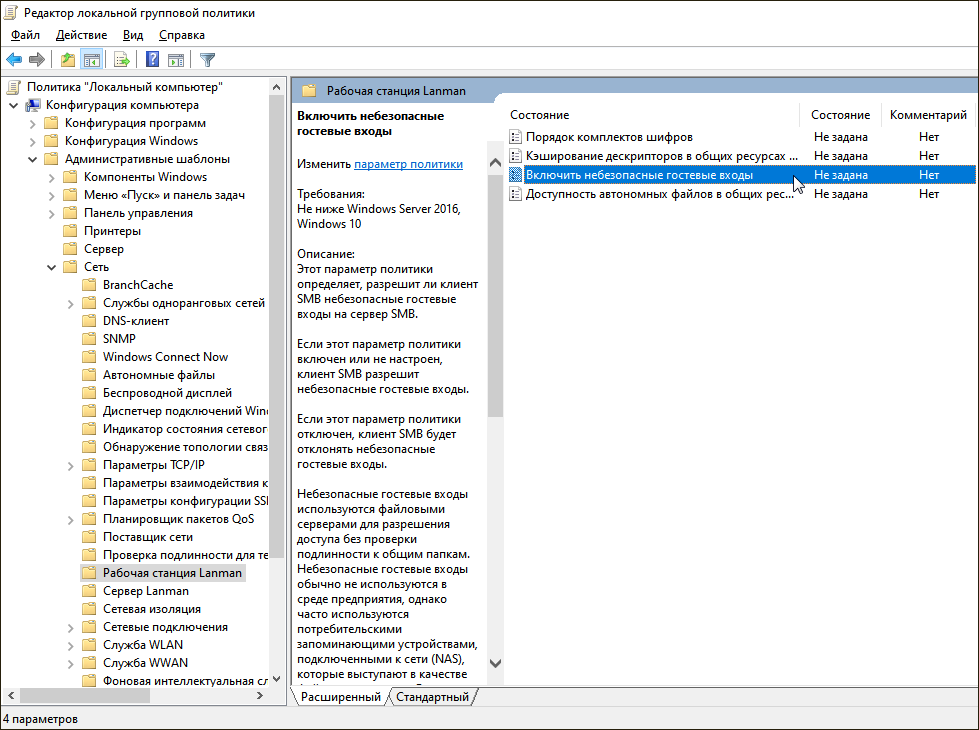This screenshot has width=979, height=730.
Task: Open Help via blue question mark icon
Action: [153, 59]
